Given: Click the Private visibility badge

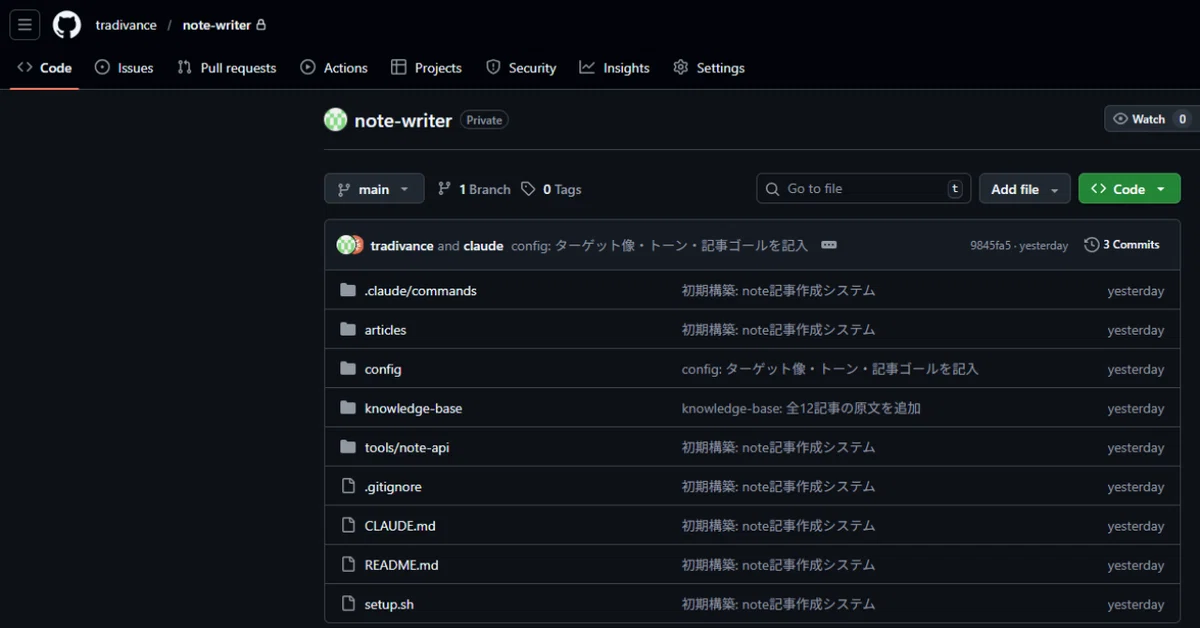Looking at the screenshot, I should [484, 120].
